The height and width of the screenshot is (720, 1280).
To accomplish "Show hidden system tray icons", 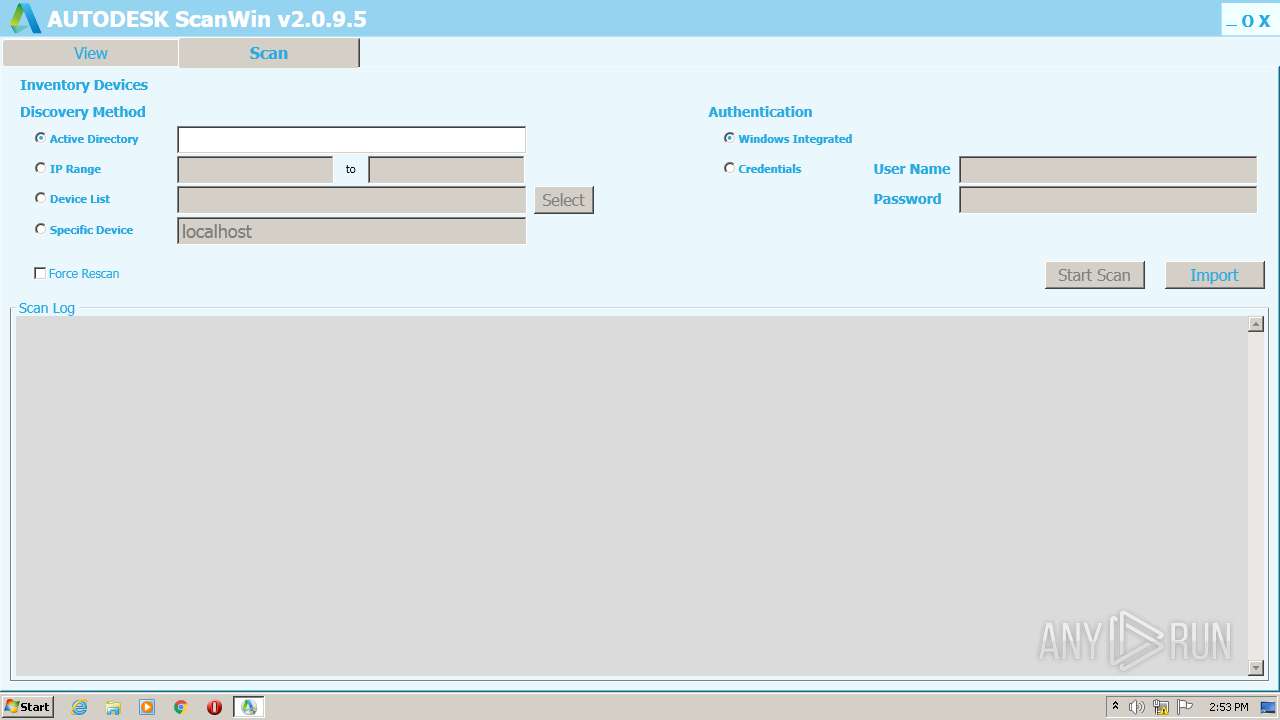I will click(x=1115, y=707).
